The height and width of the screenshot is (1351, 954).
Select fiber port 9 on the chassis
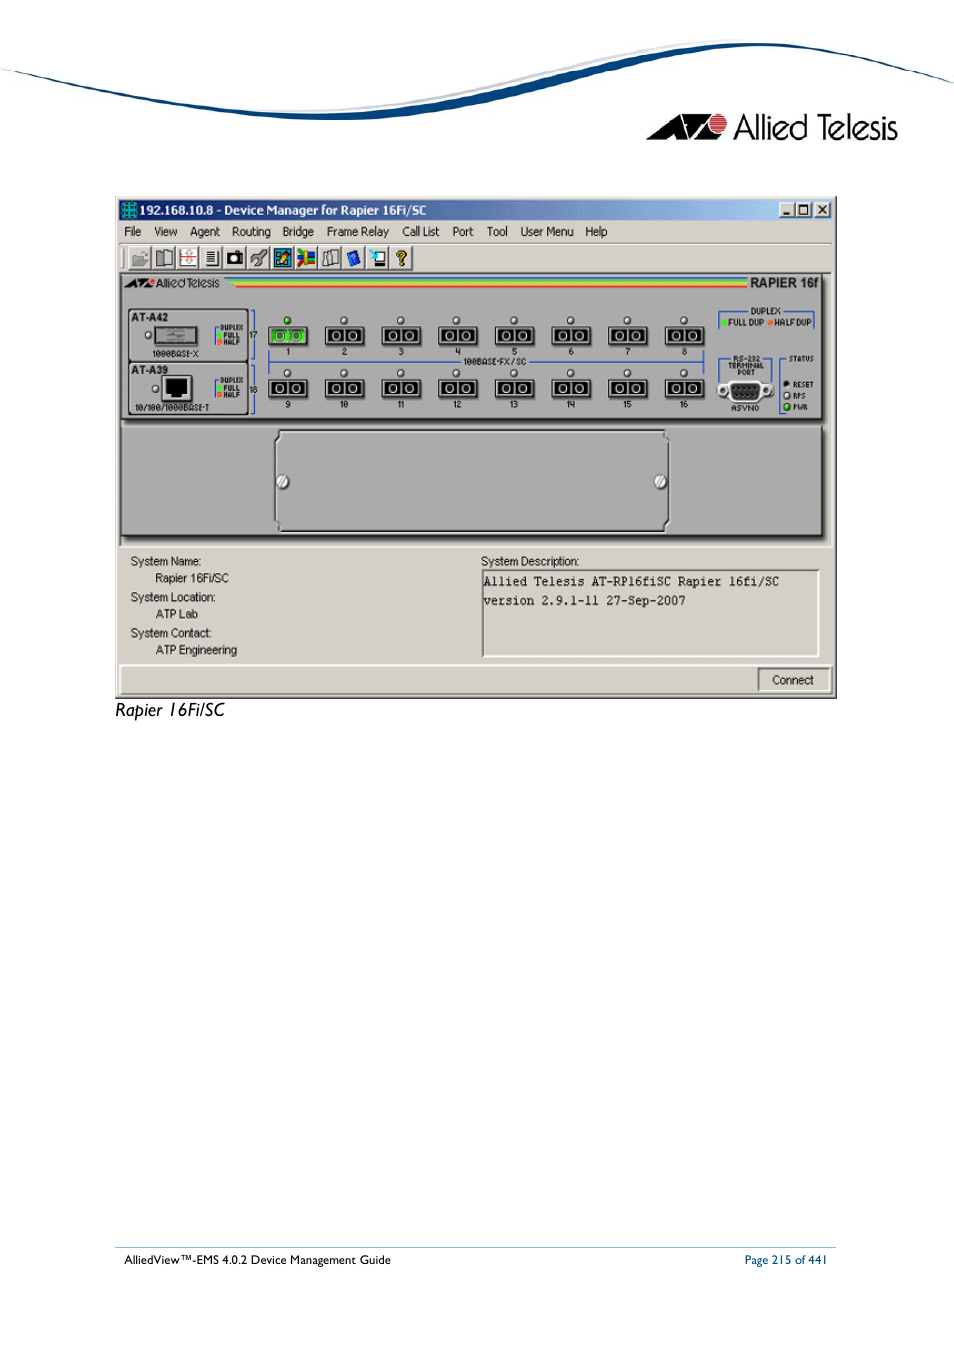[x=288, y=388]
